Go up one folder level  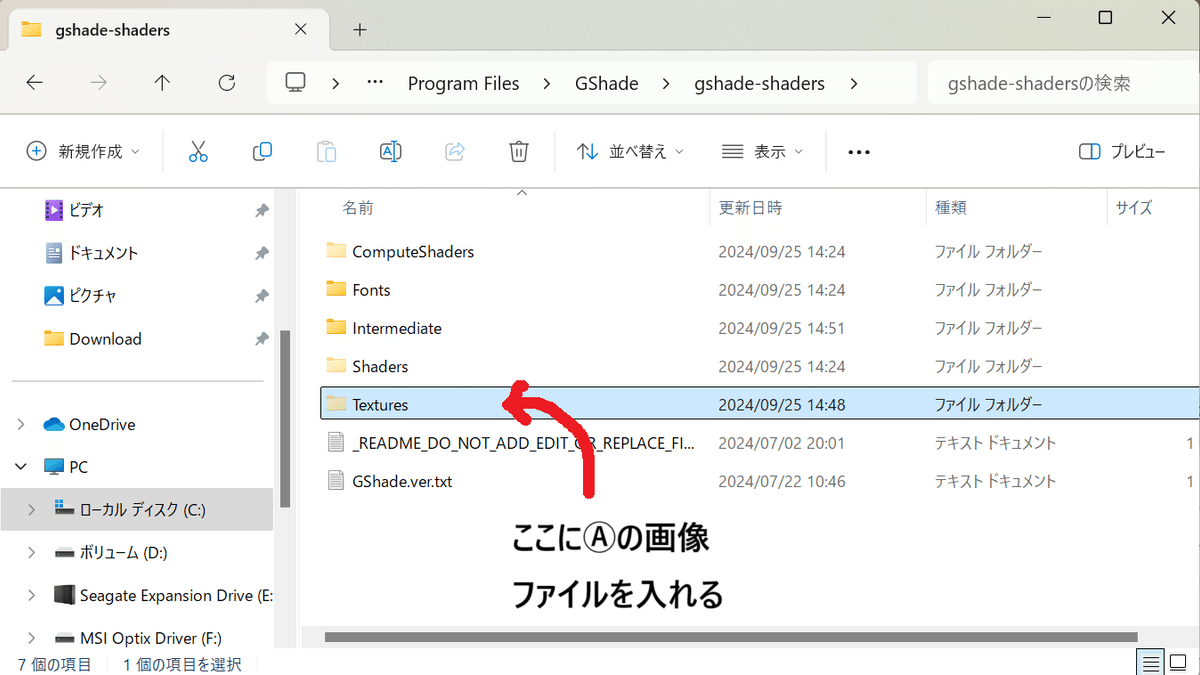point(162,83)
